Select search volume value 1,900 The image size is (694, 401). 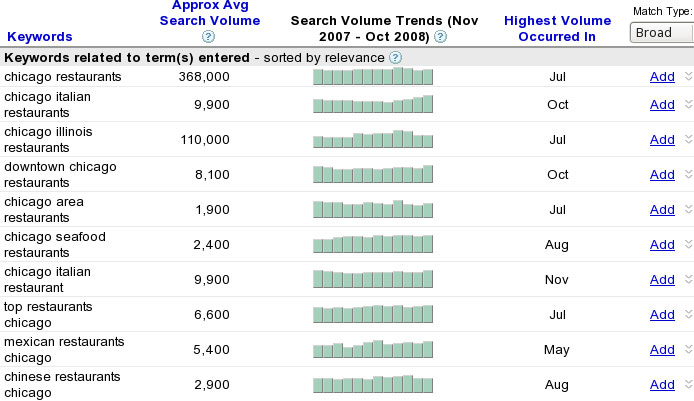[x=212, y=210]
